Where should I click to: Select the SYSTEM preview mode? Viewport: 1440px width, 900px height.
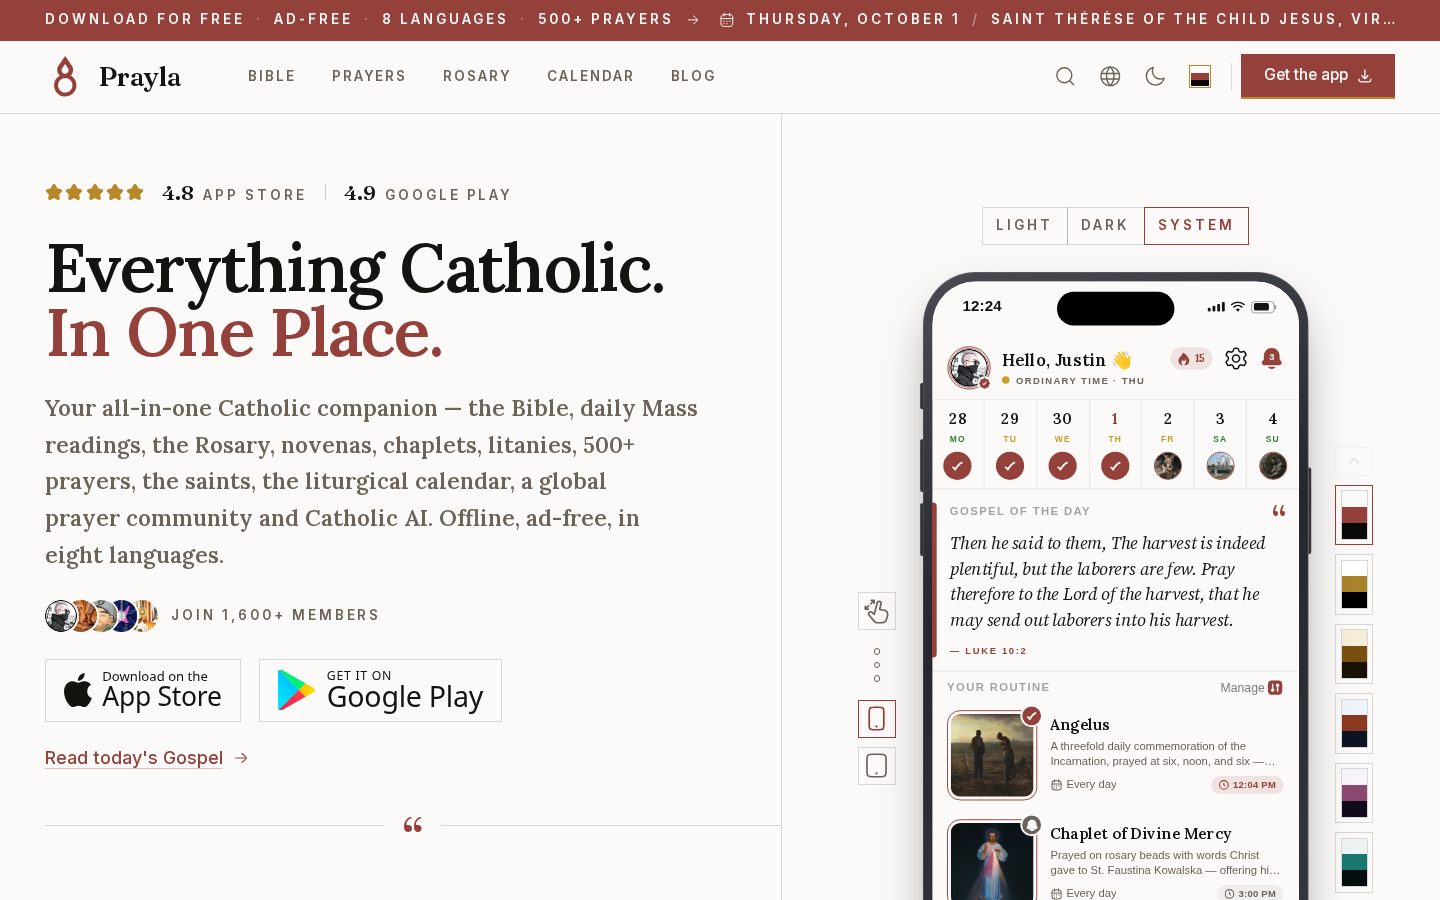coord(1196,226)
